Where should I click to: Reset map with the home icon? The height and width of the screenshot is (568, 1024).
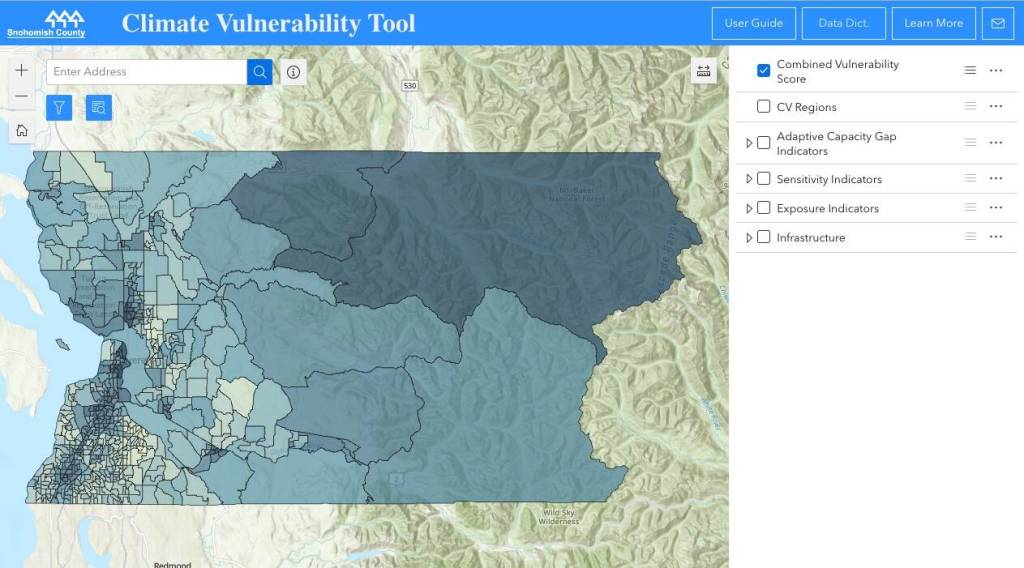(22, 130)
